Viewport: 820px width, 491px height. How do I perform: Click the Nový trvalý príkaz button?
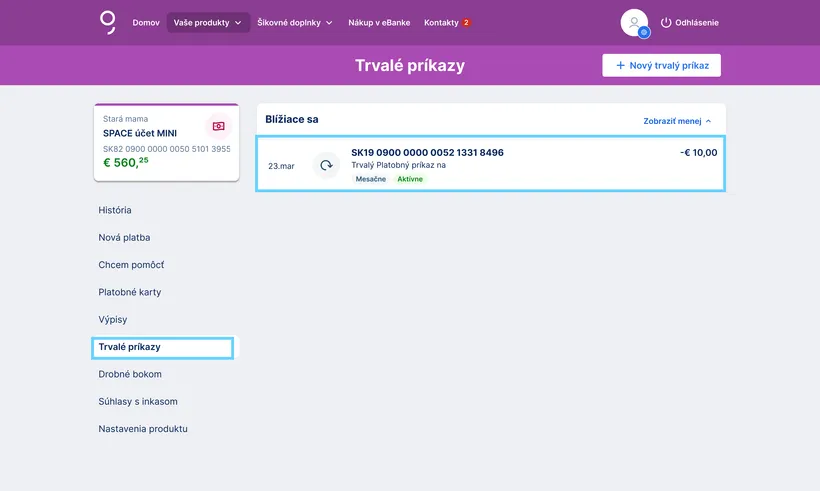tap(661, 65)
